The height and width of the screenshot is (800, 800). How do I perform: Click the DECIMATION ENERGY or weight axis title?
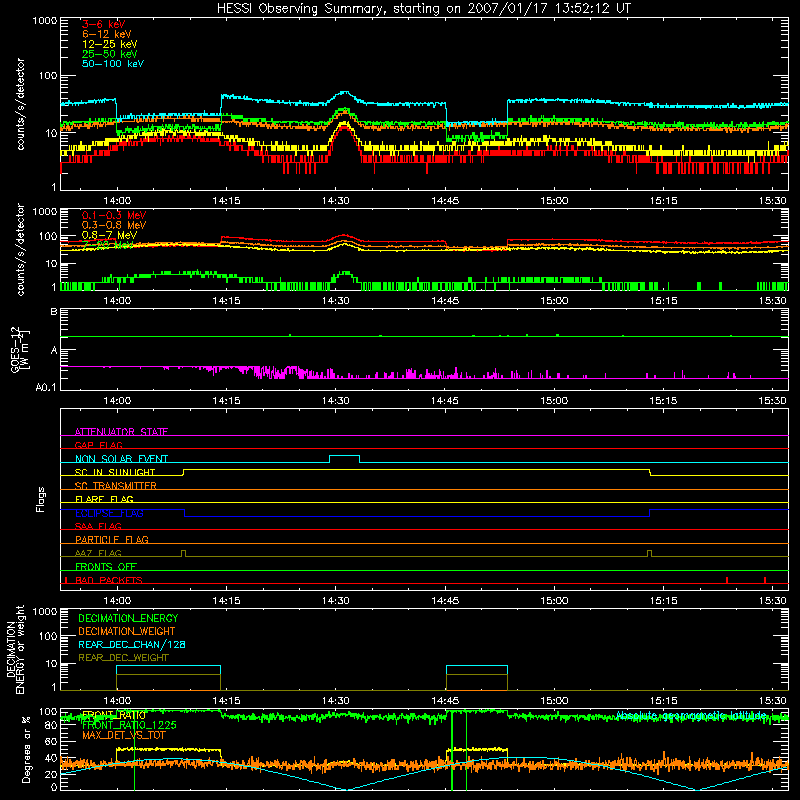[x=15, y=650]
